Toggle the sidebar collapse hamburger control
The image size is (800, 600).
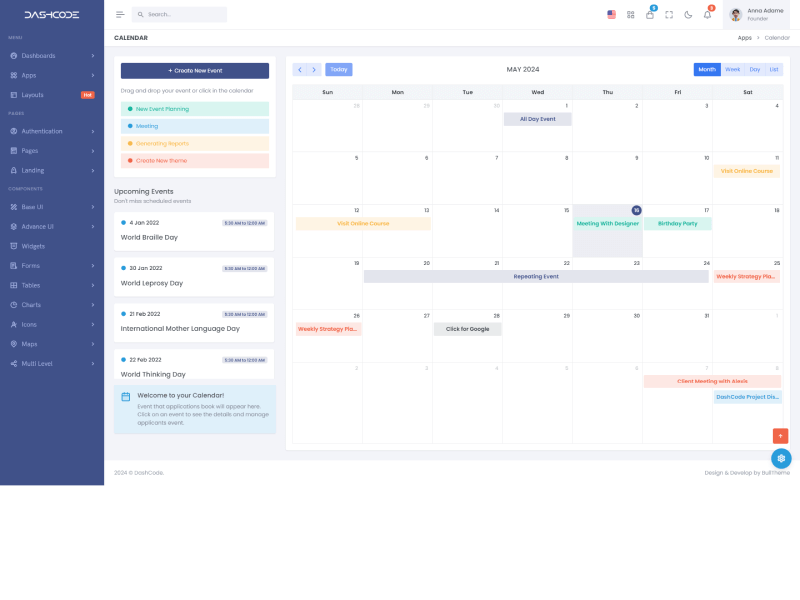tap(119, 14)
